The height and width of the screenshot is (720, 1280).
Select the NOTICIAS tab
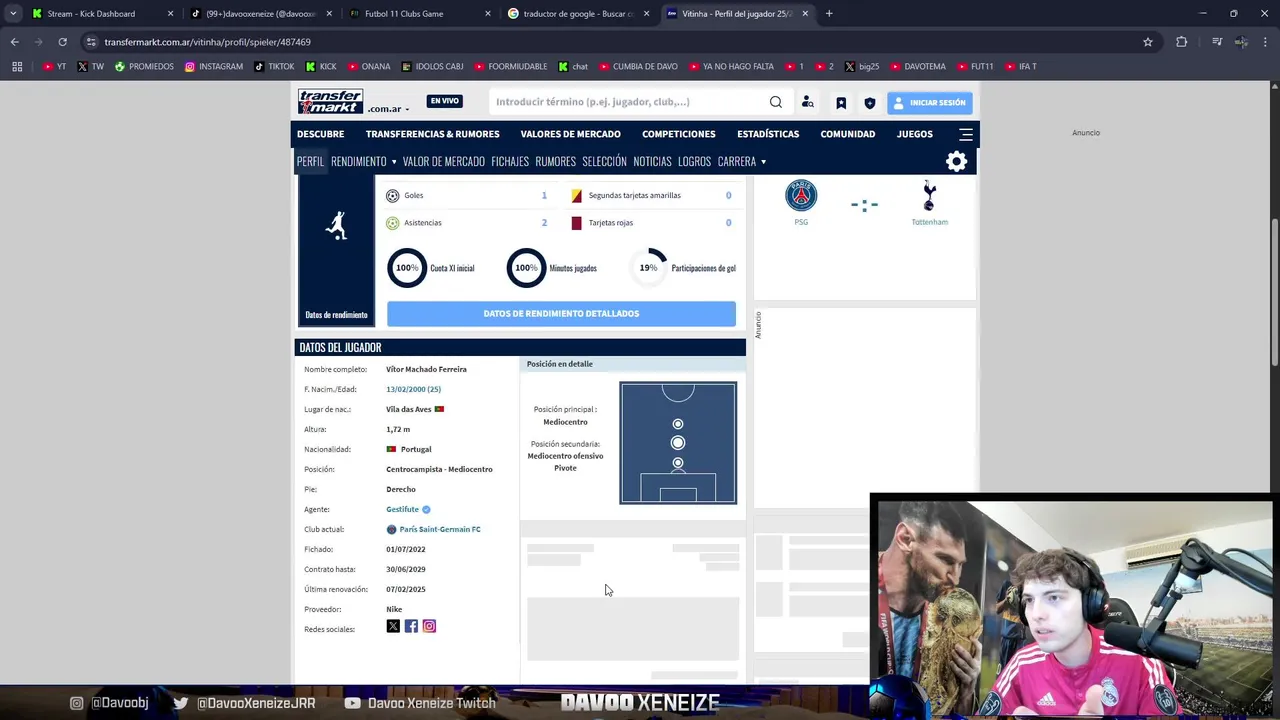pyautogui.click(x=652, y=162)
